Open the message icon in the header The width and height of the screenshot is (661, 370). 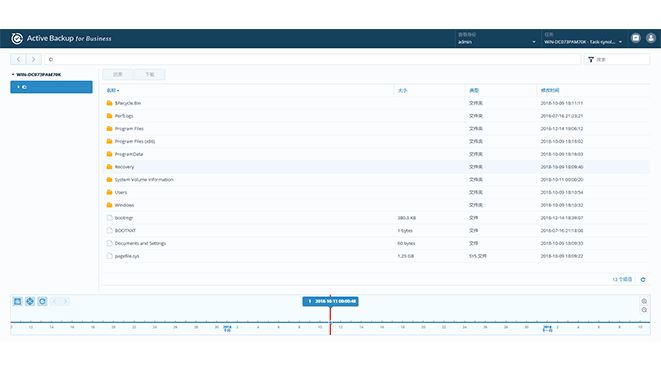[x=636, y=38]
